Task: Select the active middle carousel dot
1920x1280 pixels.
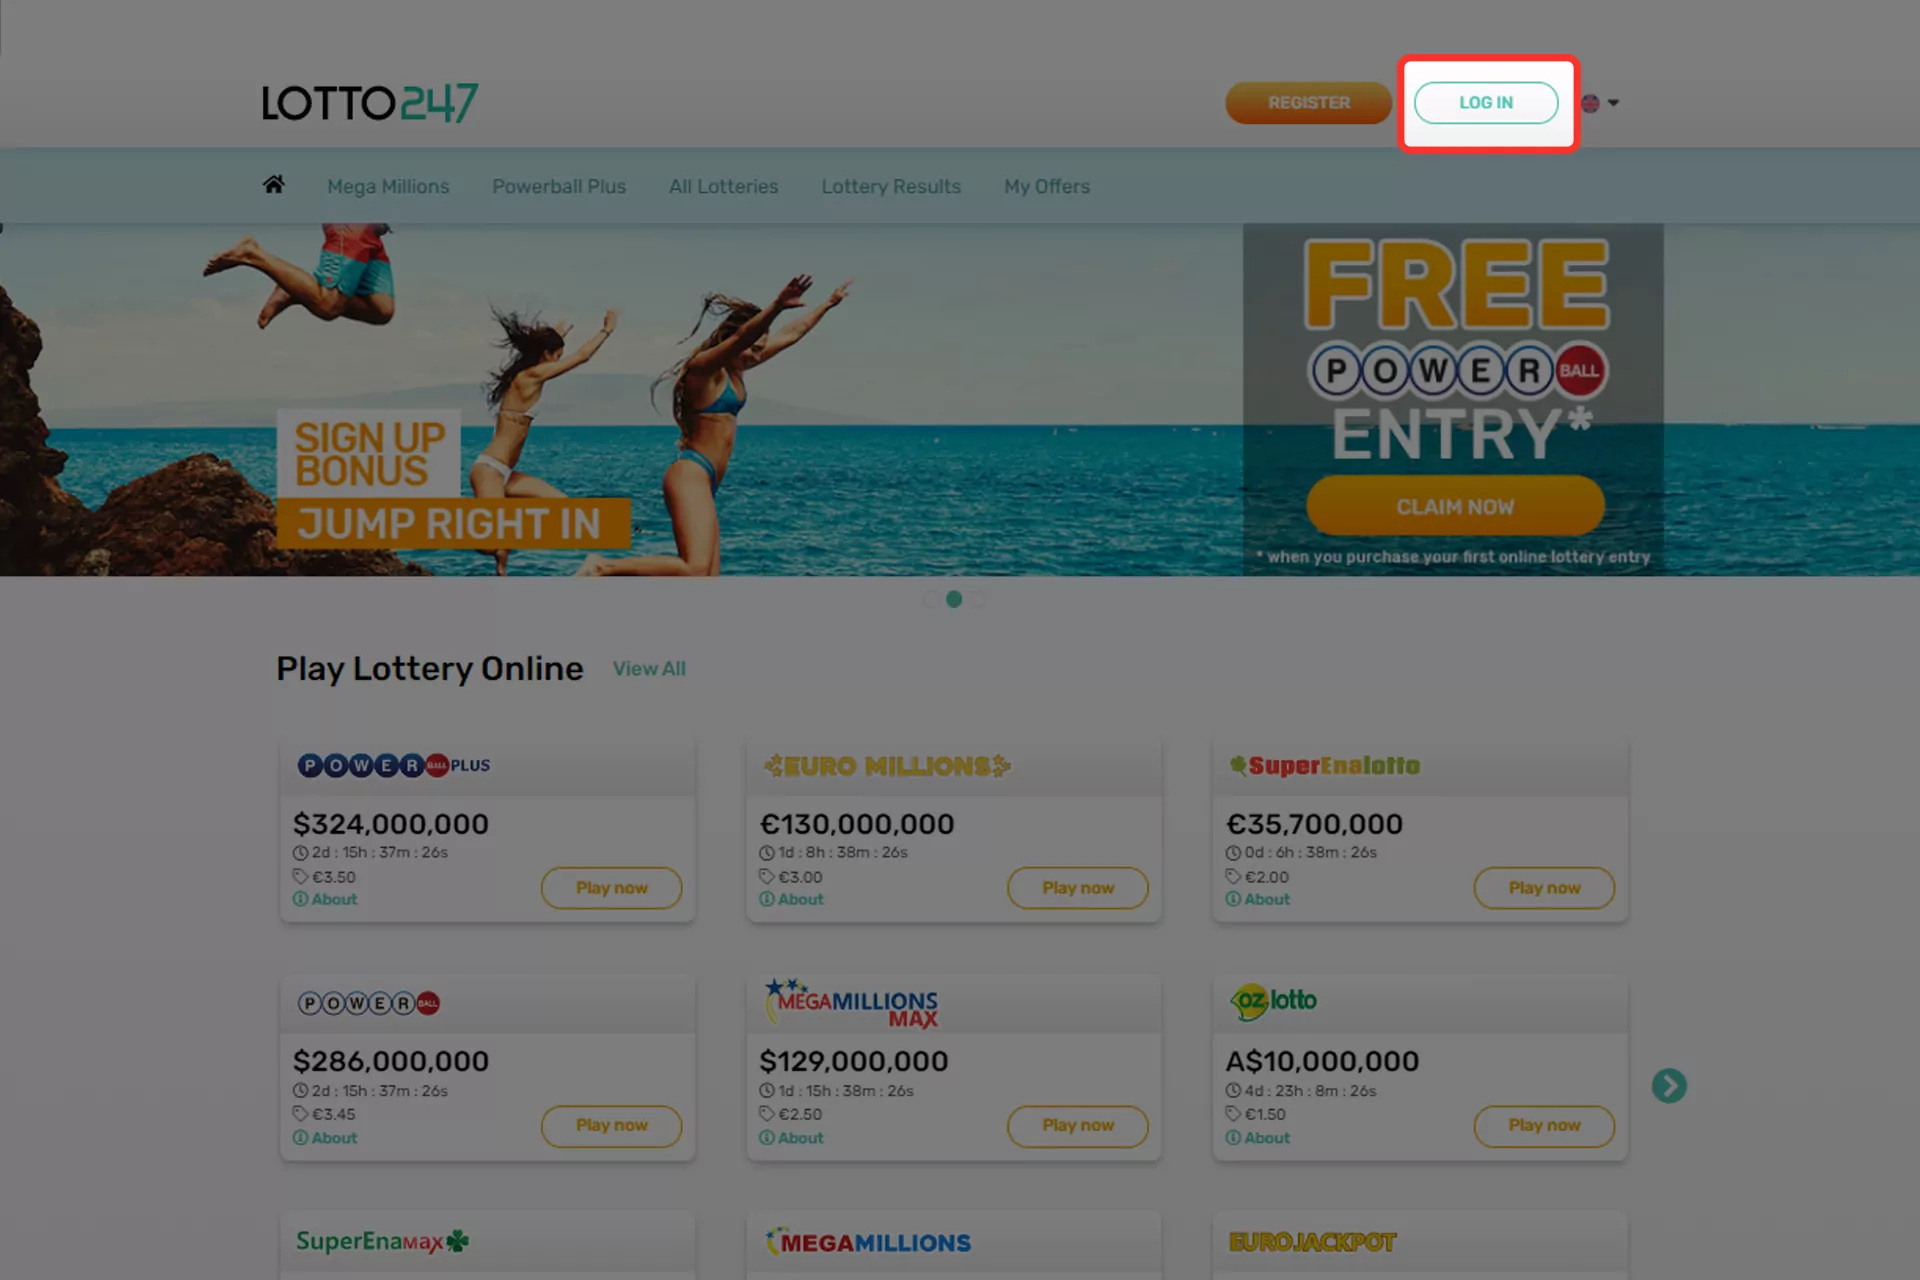Action: pos(954,599)
